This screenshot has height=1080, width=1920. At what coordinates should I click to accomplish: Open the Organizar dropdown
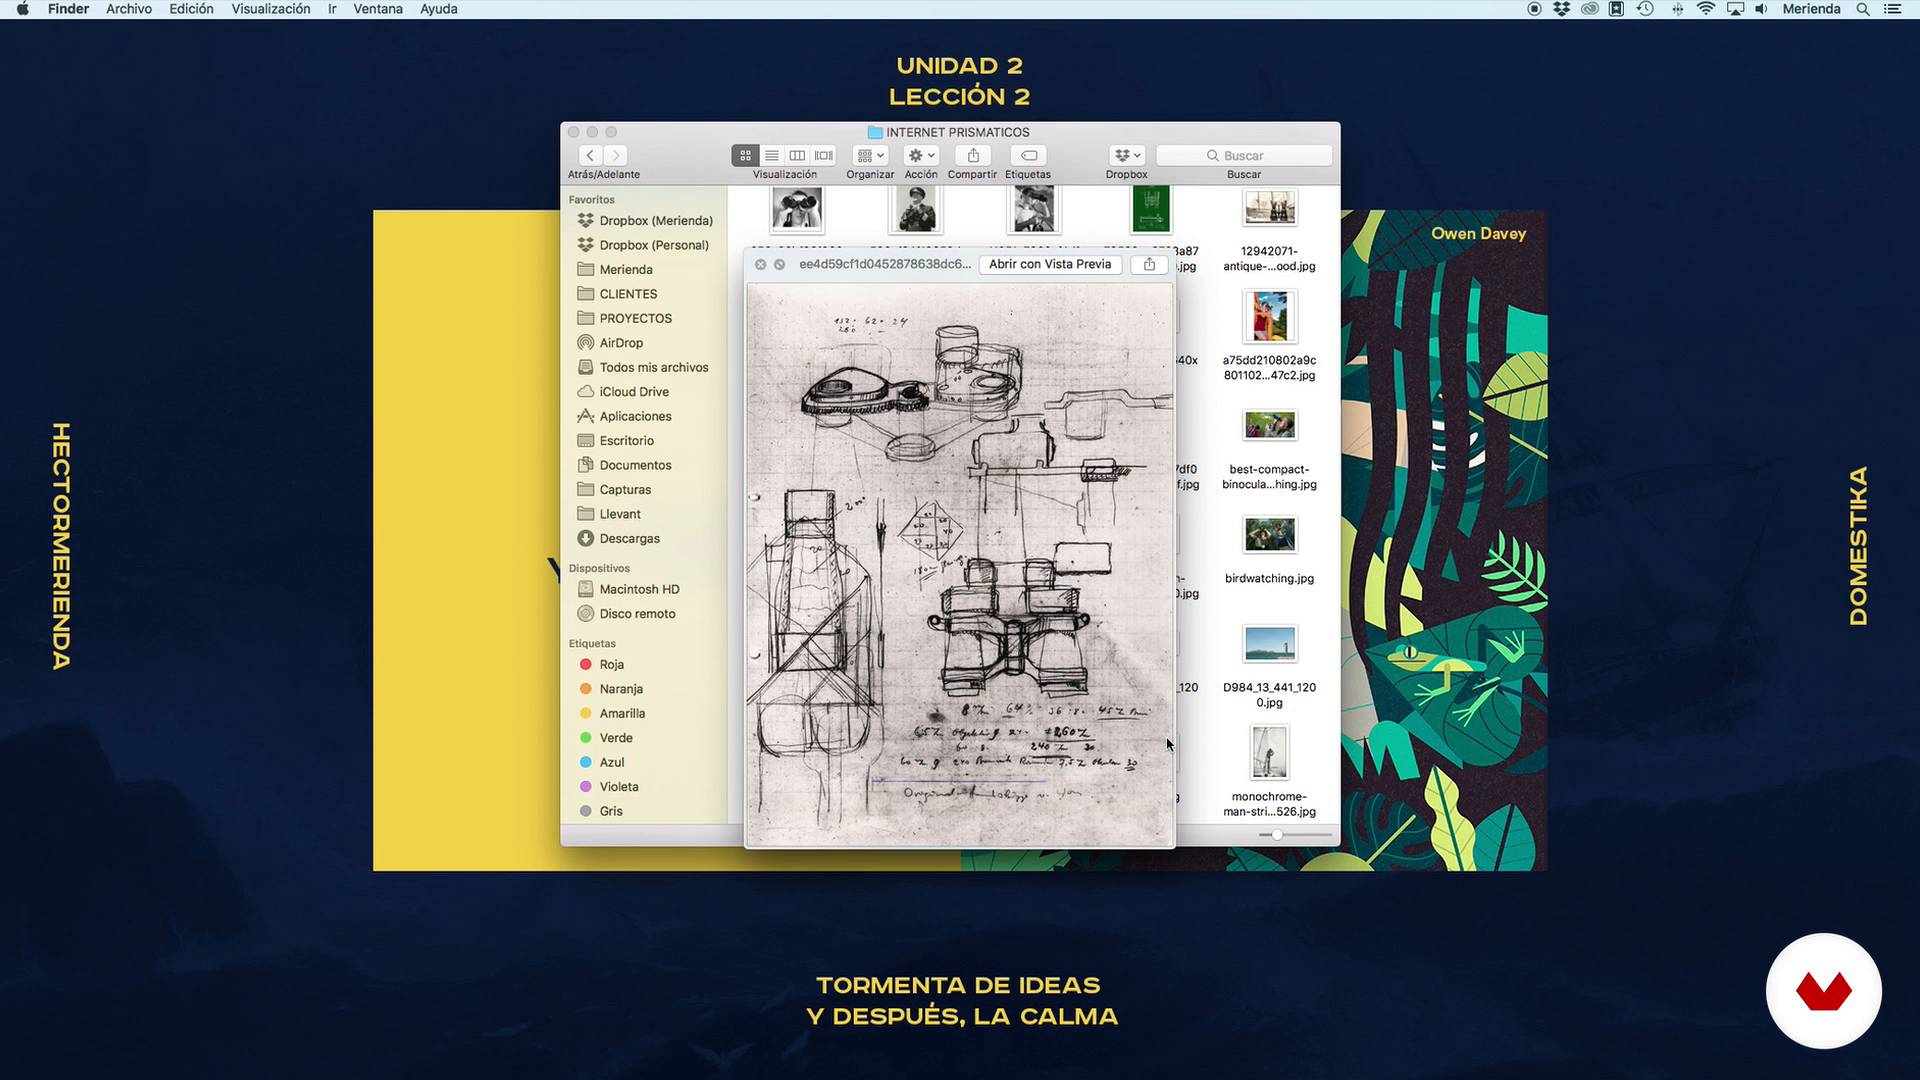870,155
